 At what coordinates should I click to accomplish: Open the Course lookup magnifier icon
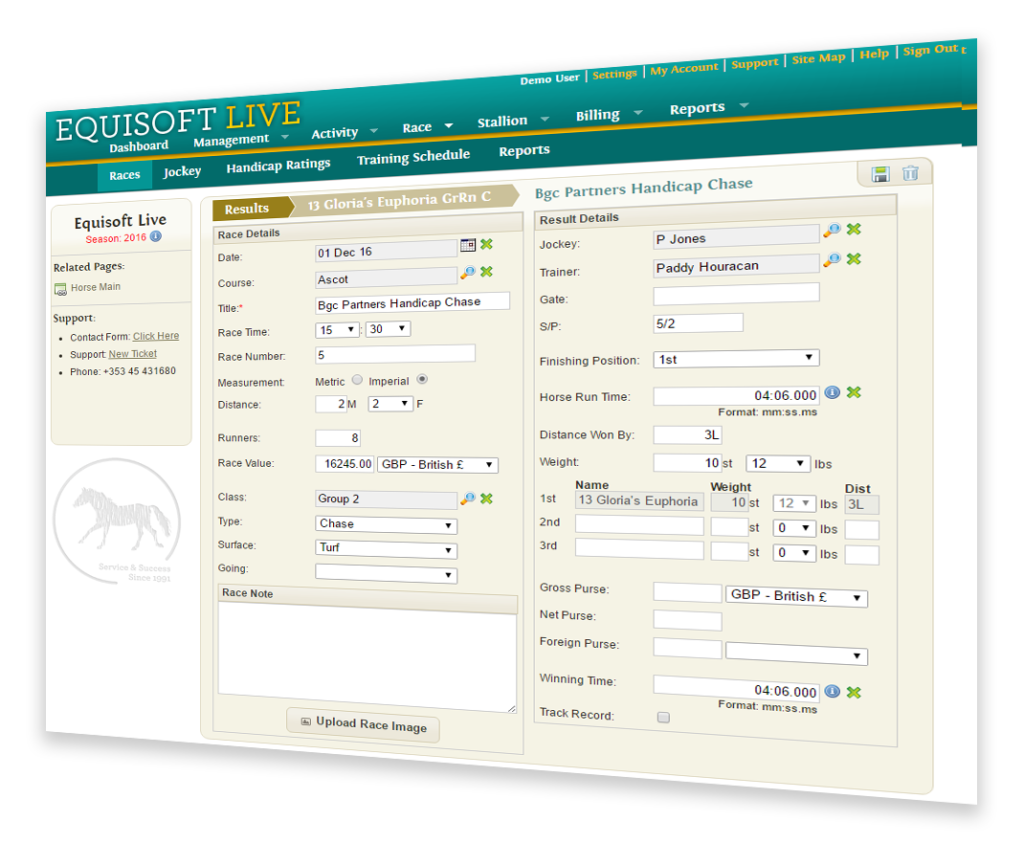(466, 271)
